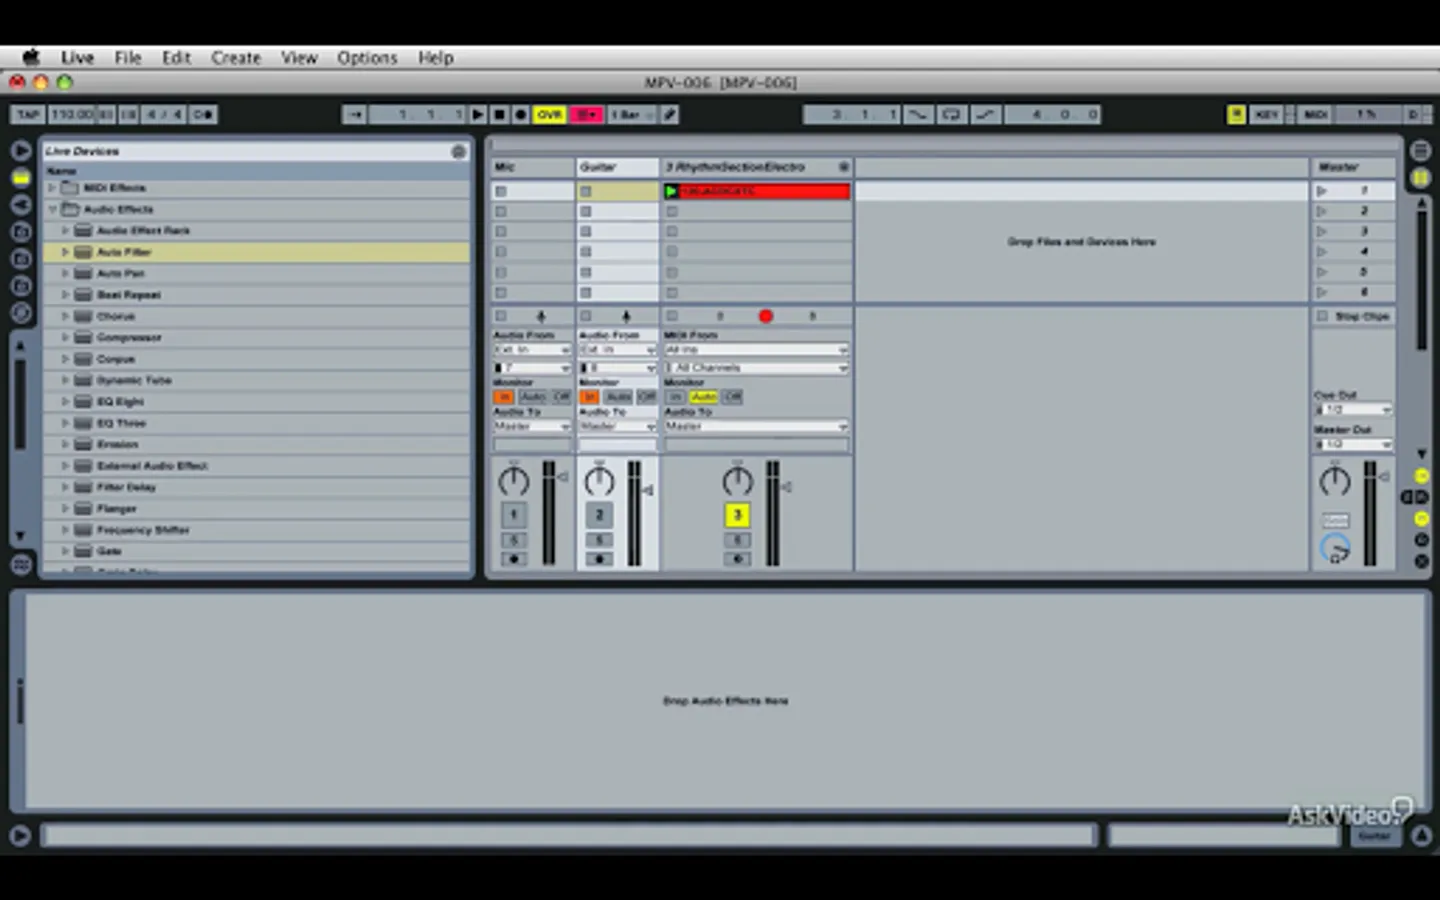
Task: Toggle the track 3 yellow activator button
Action: tap(737, 515)
